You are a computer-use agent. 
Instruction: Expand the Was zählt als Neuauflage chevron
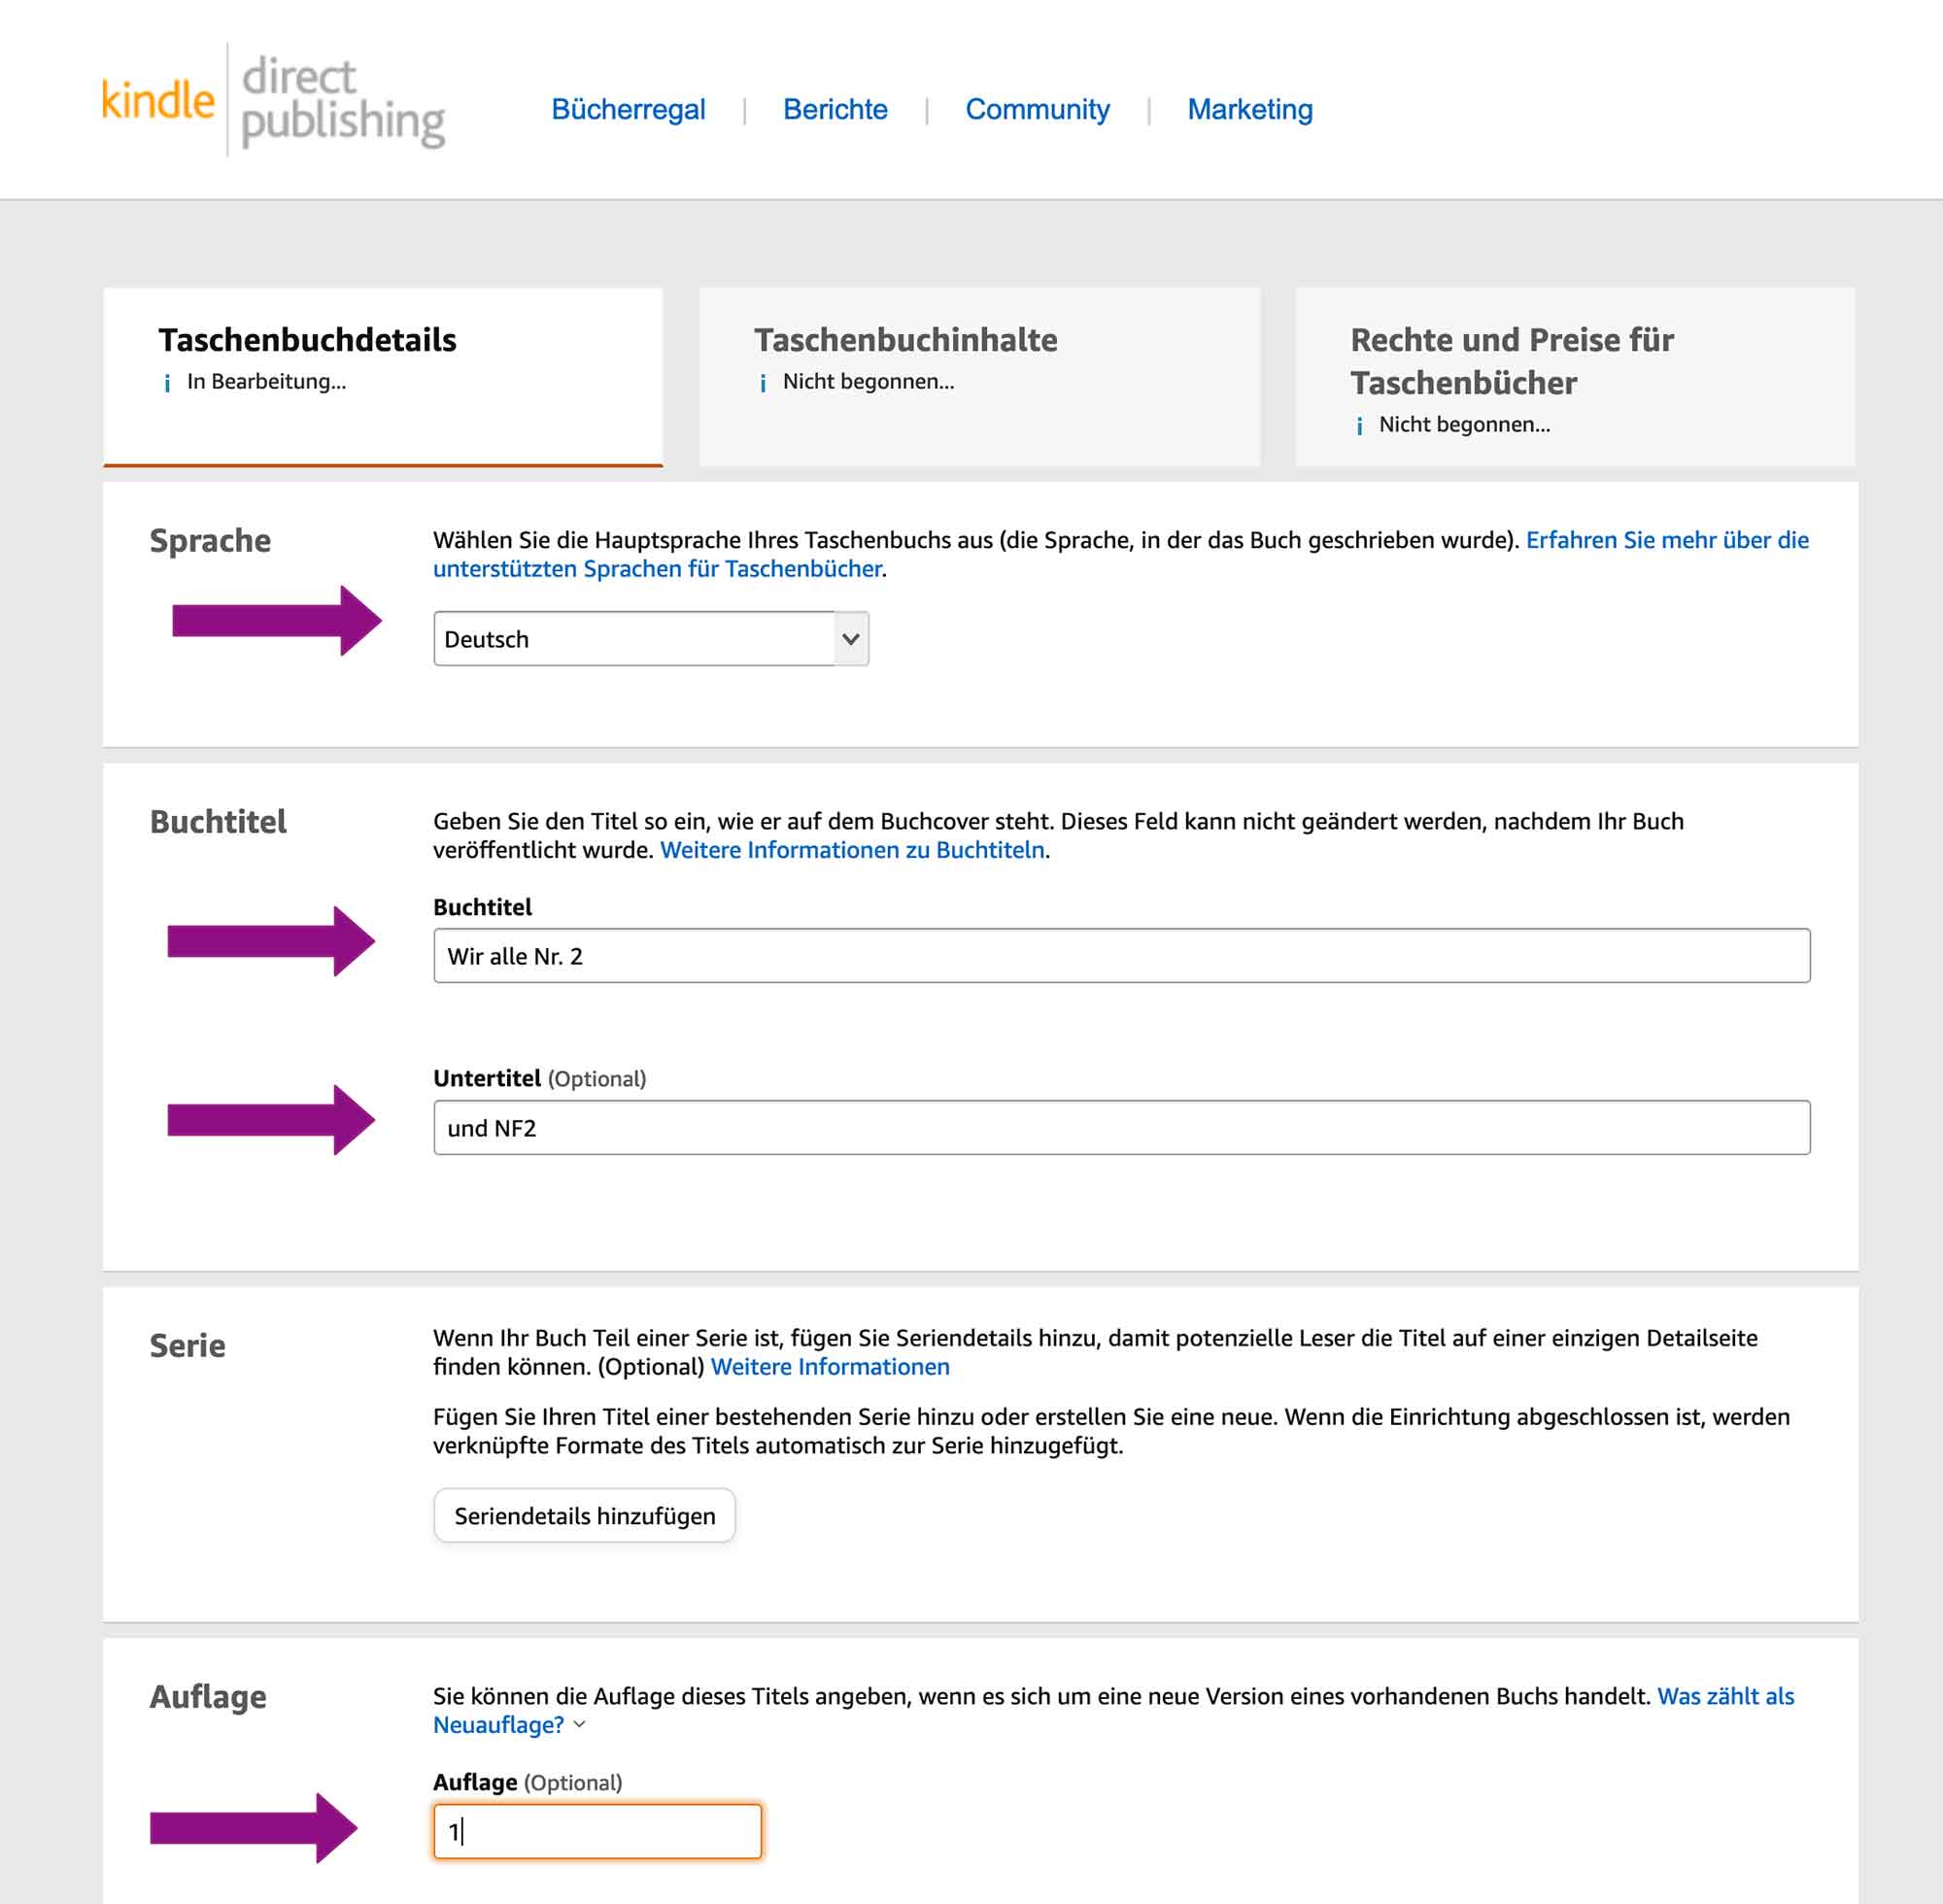(580, 1724)
